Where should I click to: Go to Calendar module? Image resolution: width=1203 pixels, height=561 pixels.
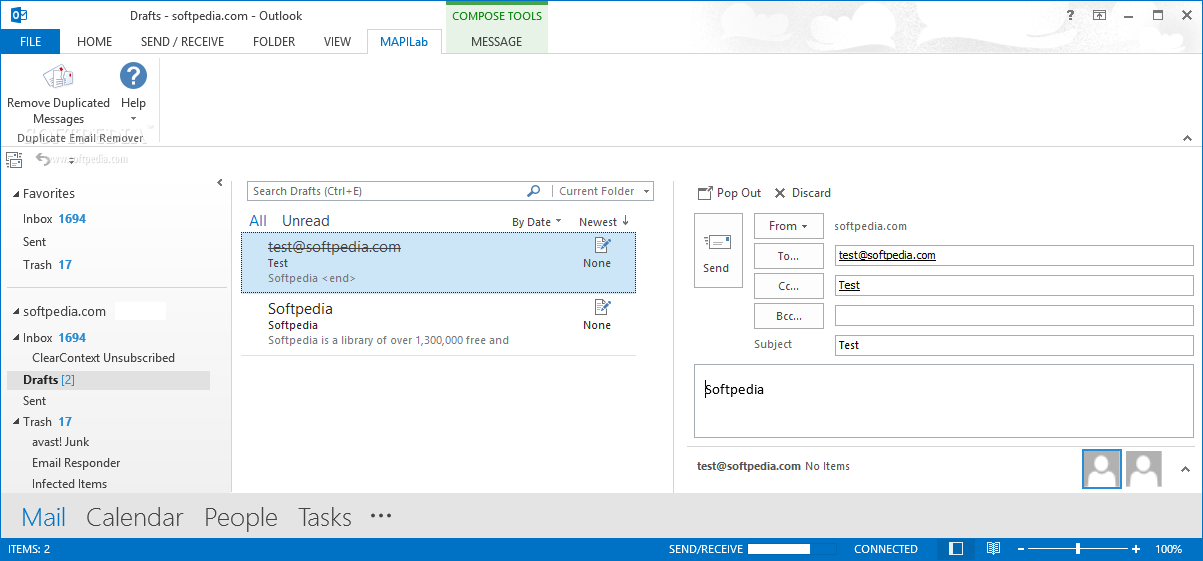tap(135, 517)
